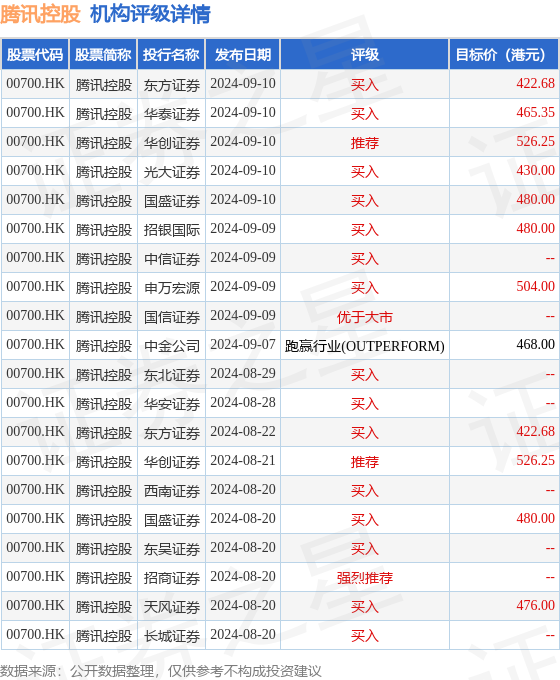Select the 机构评级详情 title text

click(150, 14)
